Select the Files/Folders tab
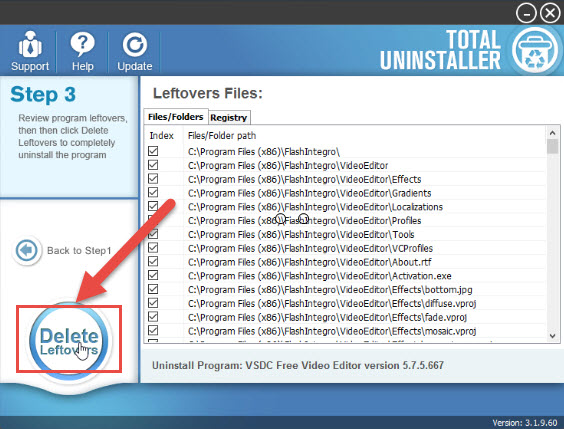564x429 pixels. 176,117
